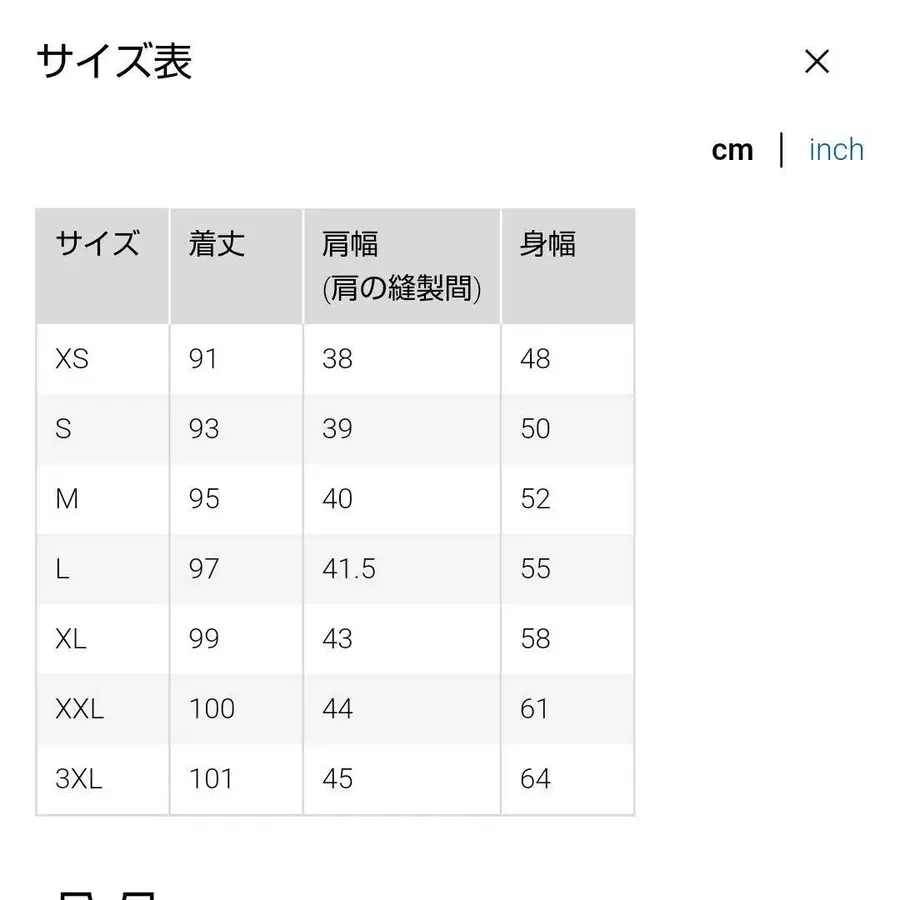Close the サイズ表 size chart dialog

tap(817, 62)
